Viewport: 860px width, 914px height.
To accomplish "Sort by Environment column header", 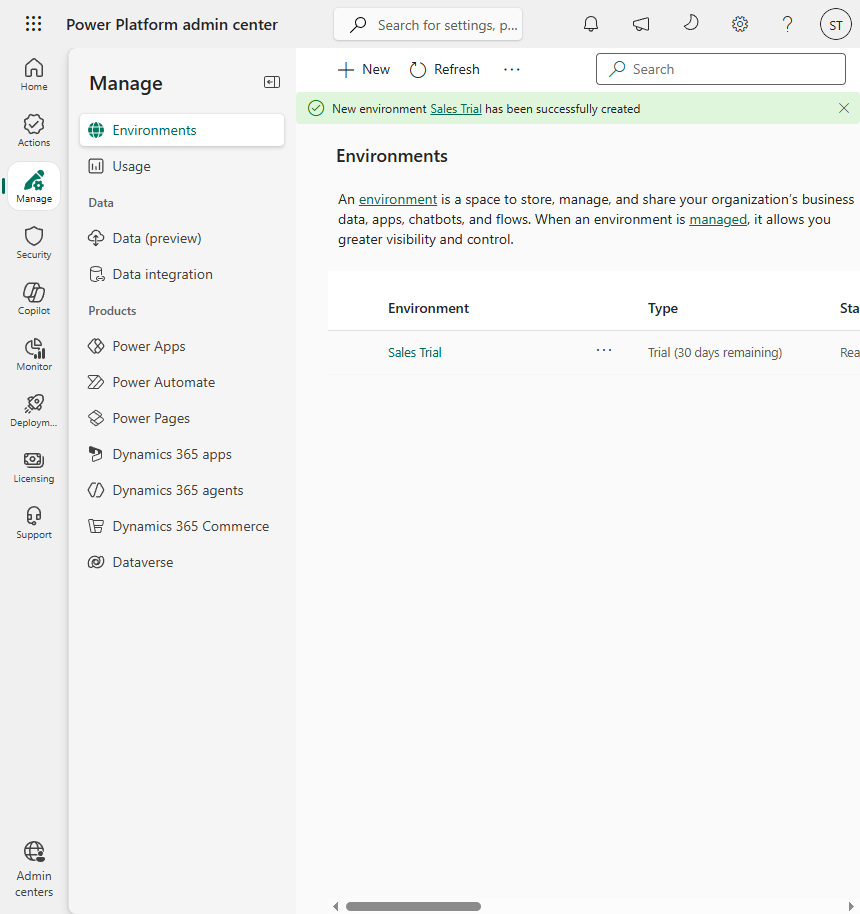I will (428, 308).
